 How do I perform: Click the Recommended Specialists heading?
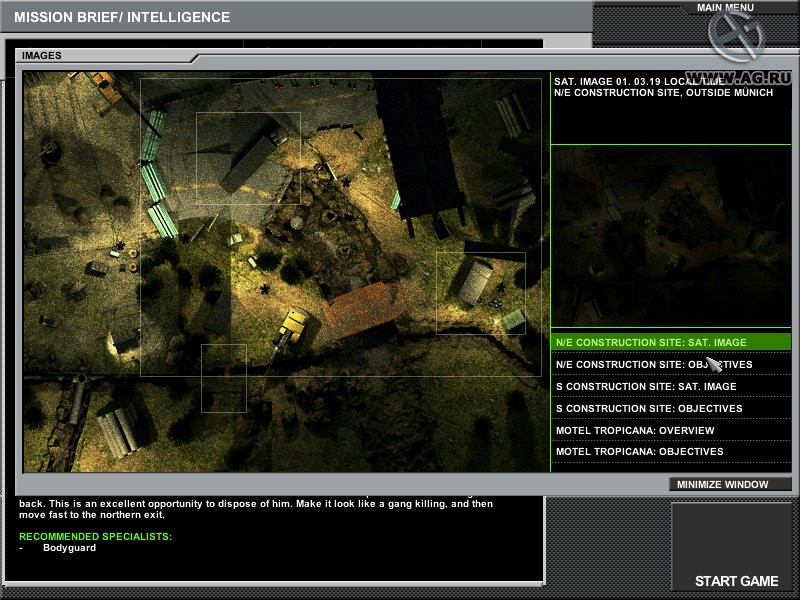point(95,536)
